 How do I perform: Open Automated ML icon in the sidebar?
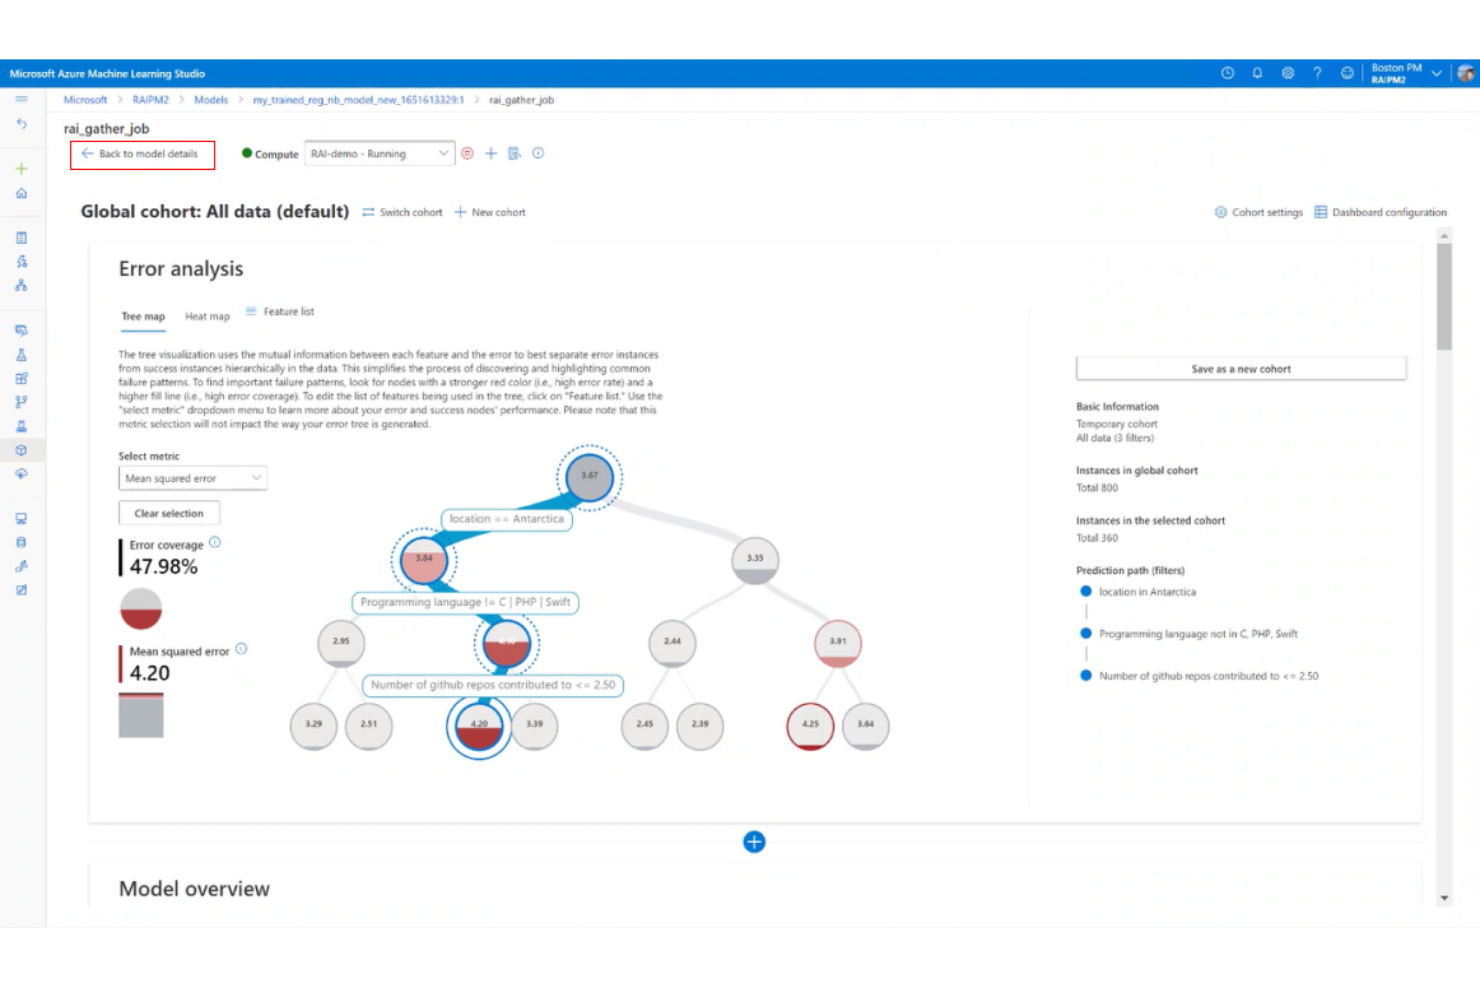click(x=21, y=262)
